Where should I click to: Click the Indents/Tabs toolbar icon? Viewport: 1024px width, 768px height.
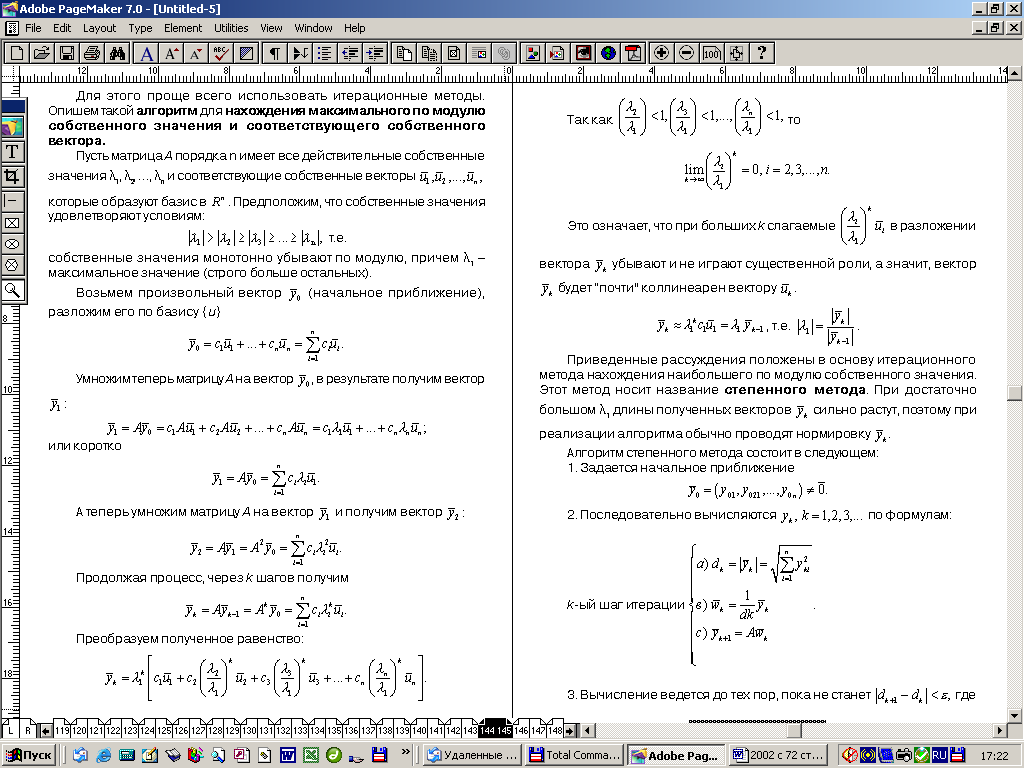pyautogui.click(x=300, y=53)
